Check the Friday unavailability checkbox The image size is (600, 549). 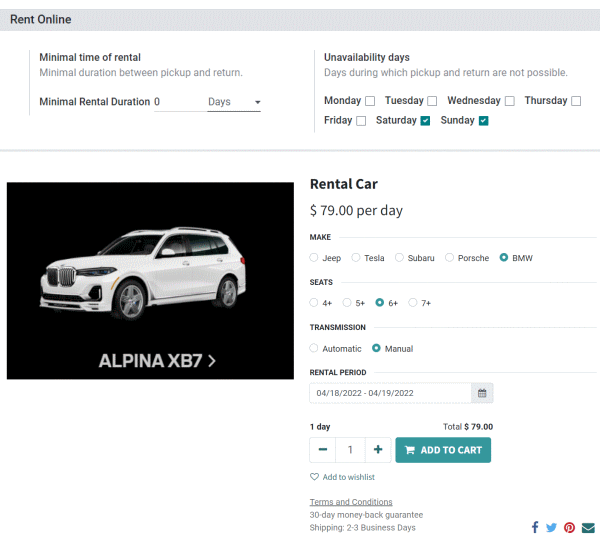(361, 121)
